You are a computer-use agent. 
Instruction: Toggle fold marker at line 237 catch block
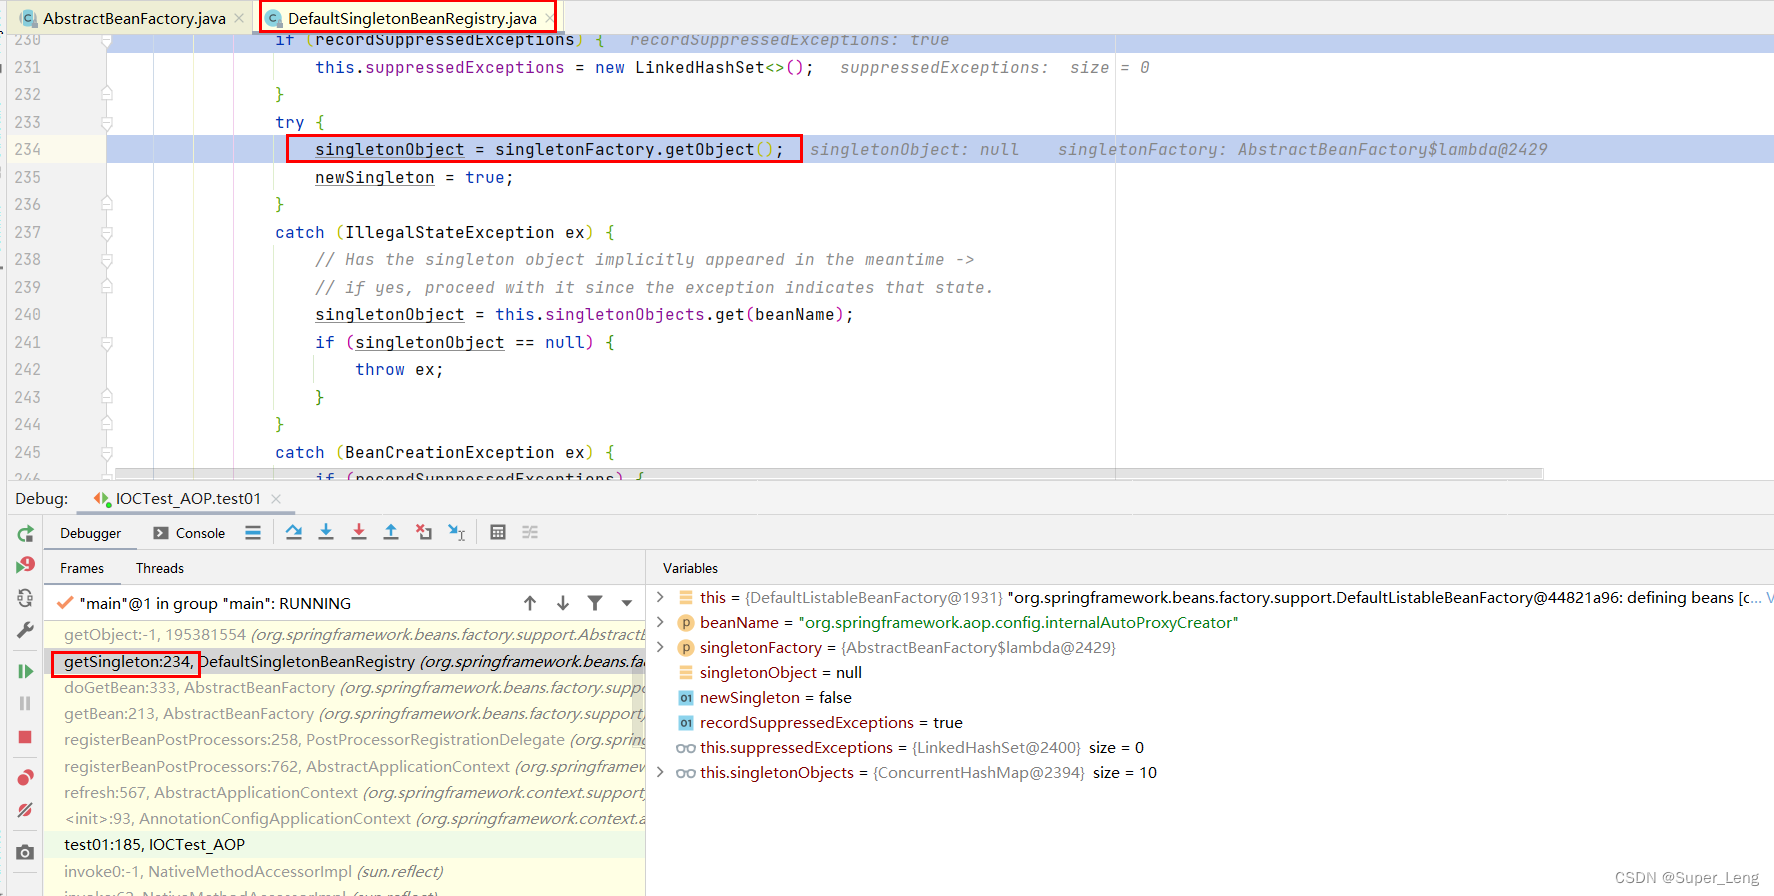[x=107, y=232]
